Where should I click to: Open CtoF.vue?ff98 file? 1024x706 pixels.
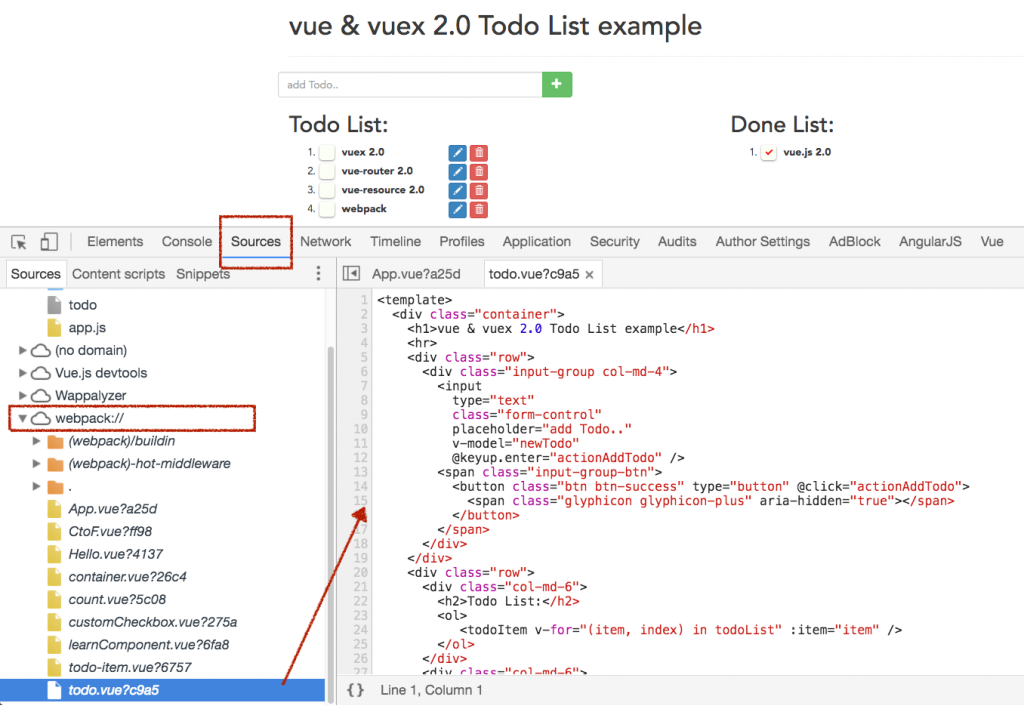point(110,532)
